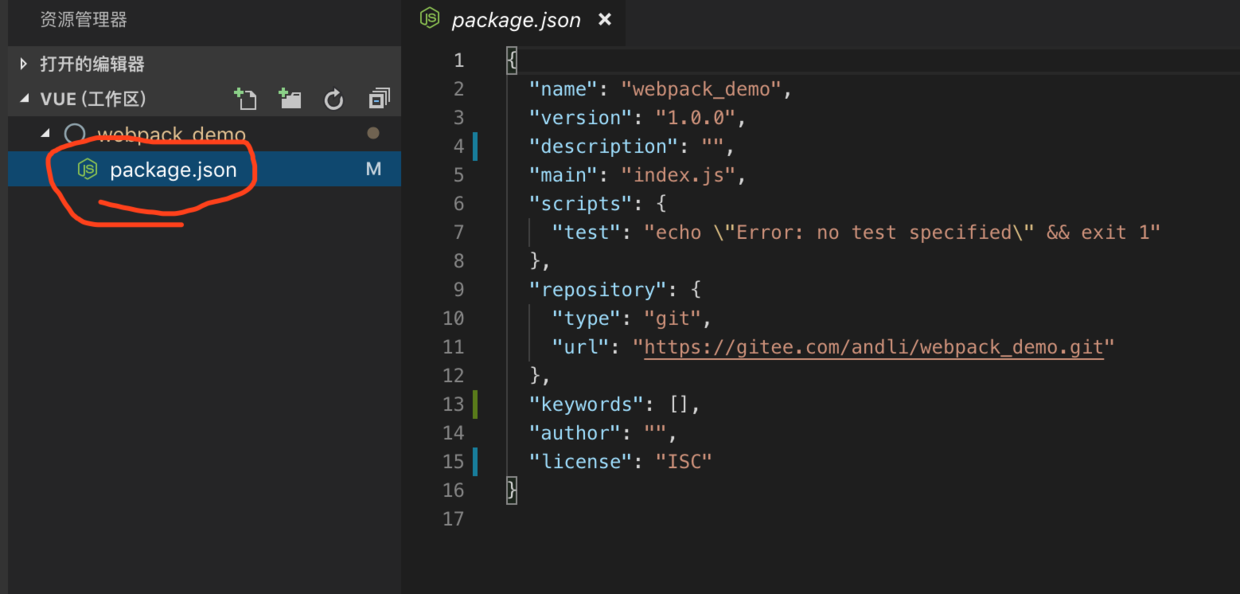This screenshot has height=594, width=1240.
Task: Click the "repository" key on line 9
Action: [597, 290]
